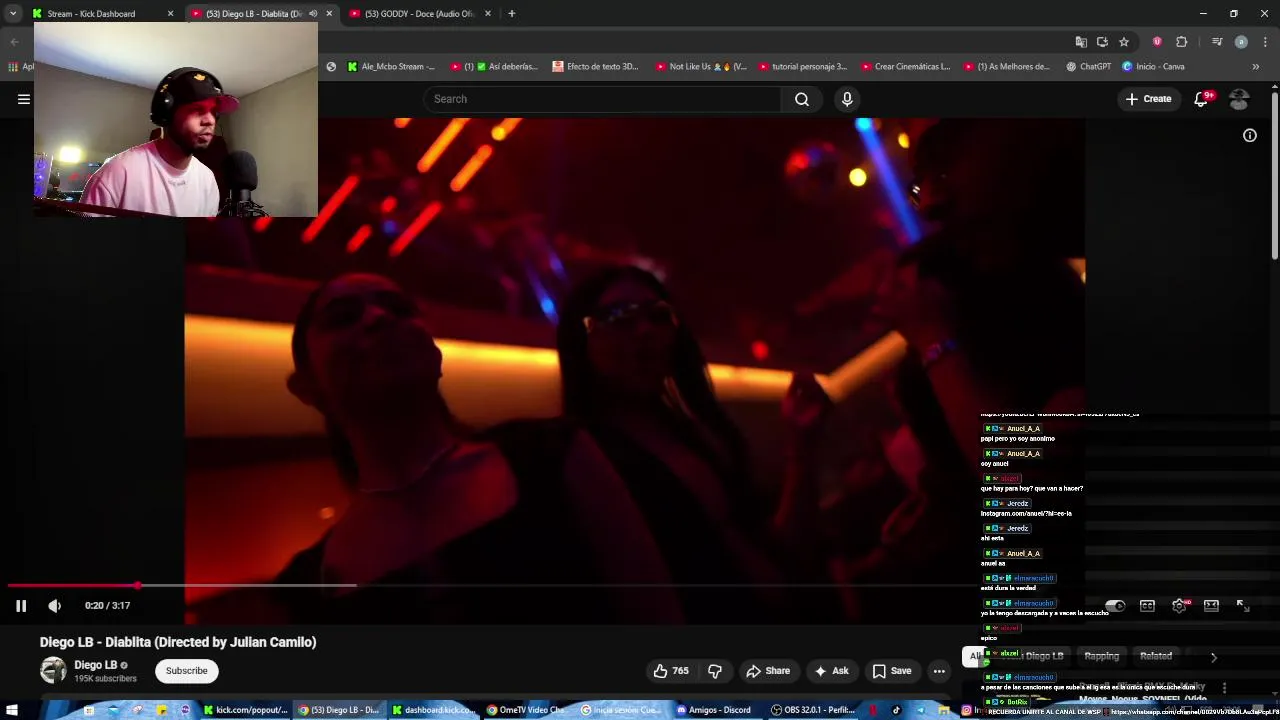Open a new browser tab

pyautogui.click(x=511, y=14)
